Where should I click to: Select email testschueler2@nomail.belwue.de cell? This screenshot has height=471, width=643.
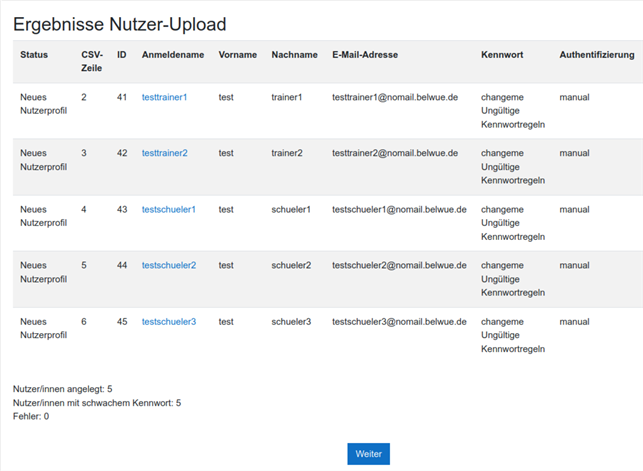[x=398, y=266]
